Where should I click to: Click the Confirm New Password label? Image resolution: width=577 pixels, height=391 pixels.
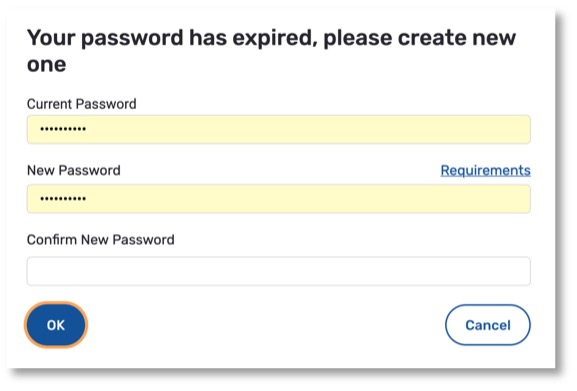tap(100, 240)
